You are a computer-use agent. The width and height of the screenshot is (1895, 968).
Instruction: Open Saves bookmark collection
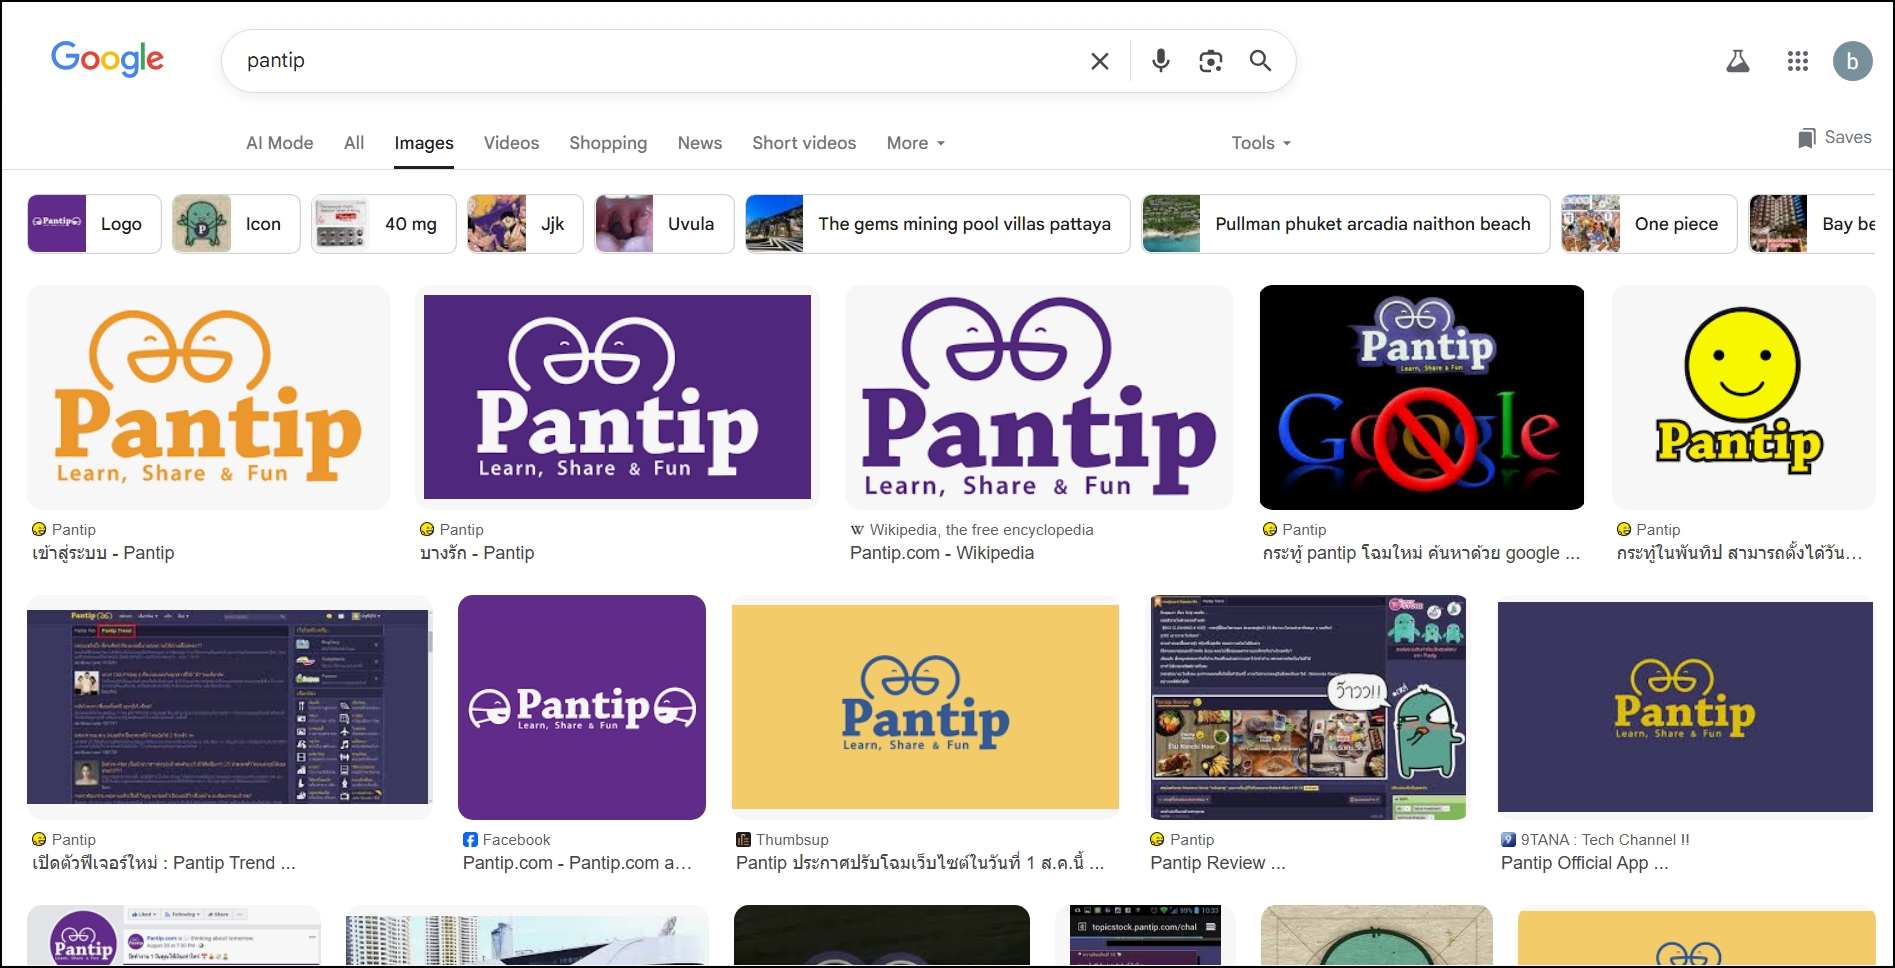1834,138
